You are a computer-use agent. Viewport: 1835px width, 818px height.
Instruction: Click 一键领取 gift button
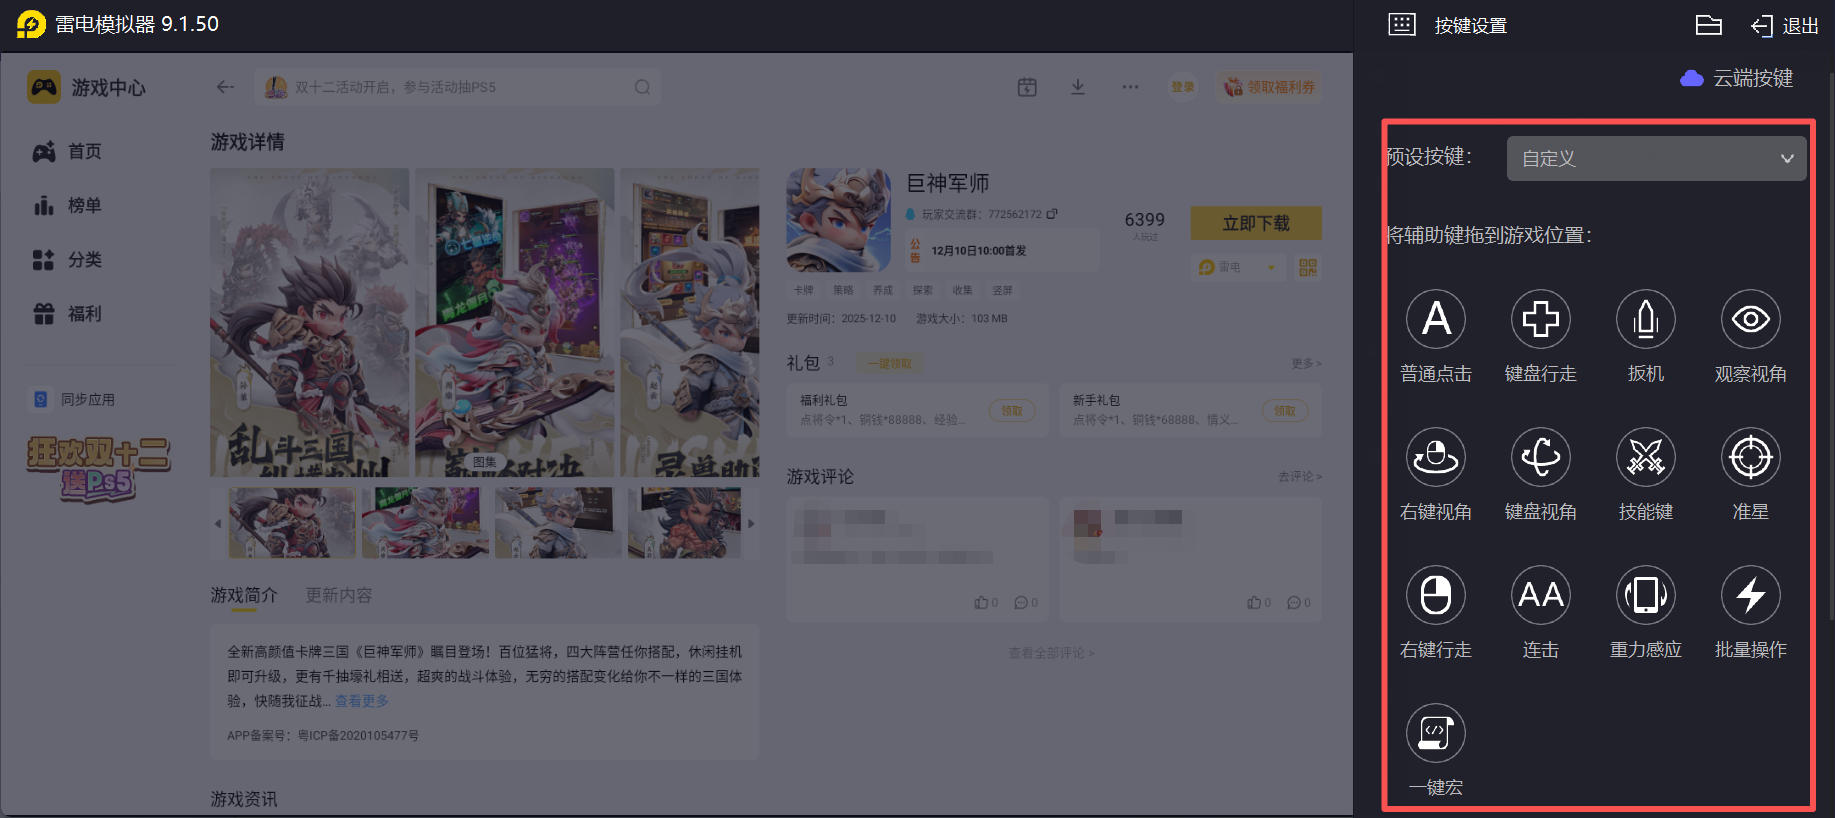click(x=889, y=364)
